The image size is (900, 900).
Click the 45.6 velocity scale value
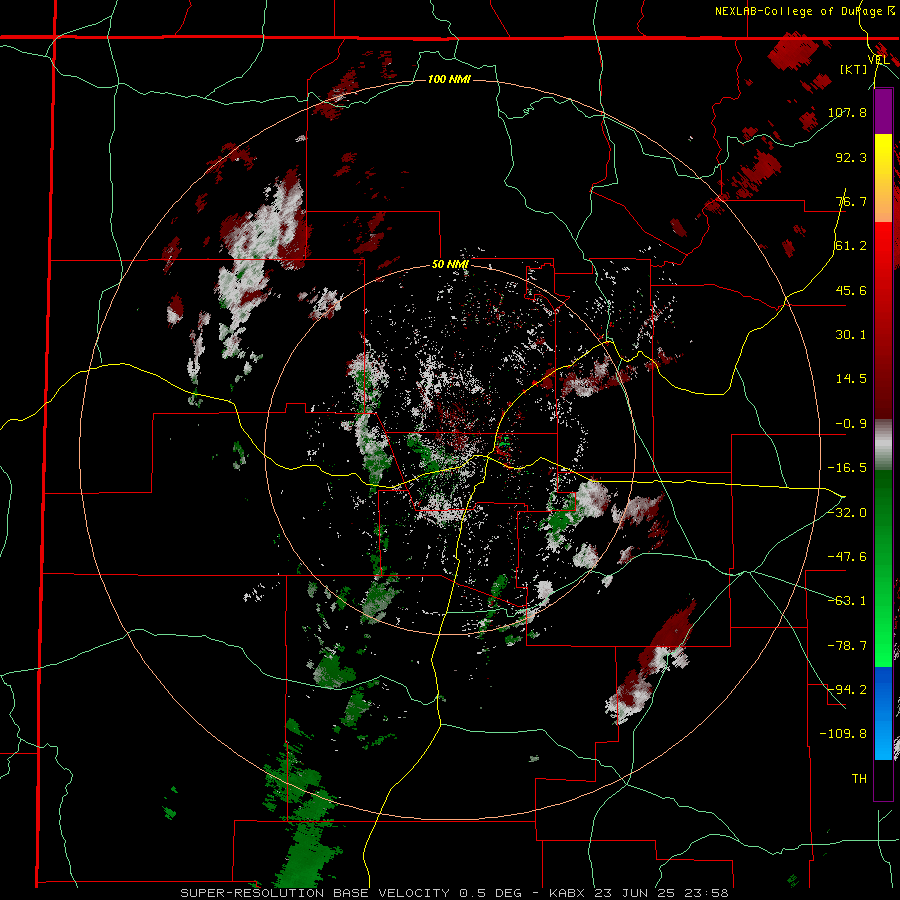click(x=851, y=290)
